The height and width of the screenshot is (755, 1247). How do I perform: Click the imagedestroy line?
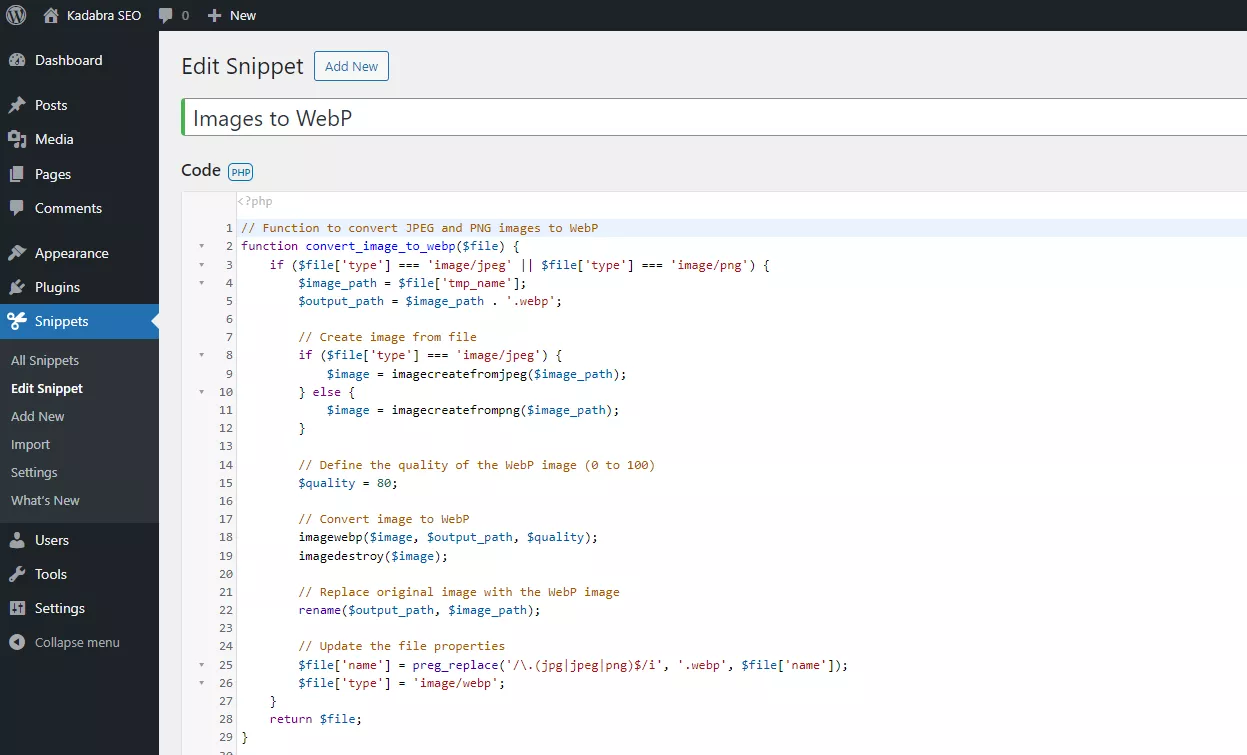click(373, 556)
